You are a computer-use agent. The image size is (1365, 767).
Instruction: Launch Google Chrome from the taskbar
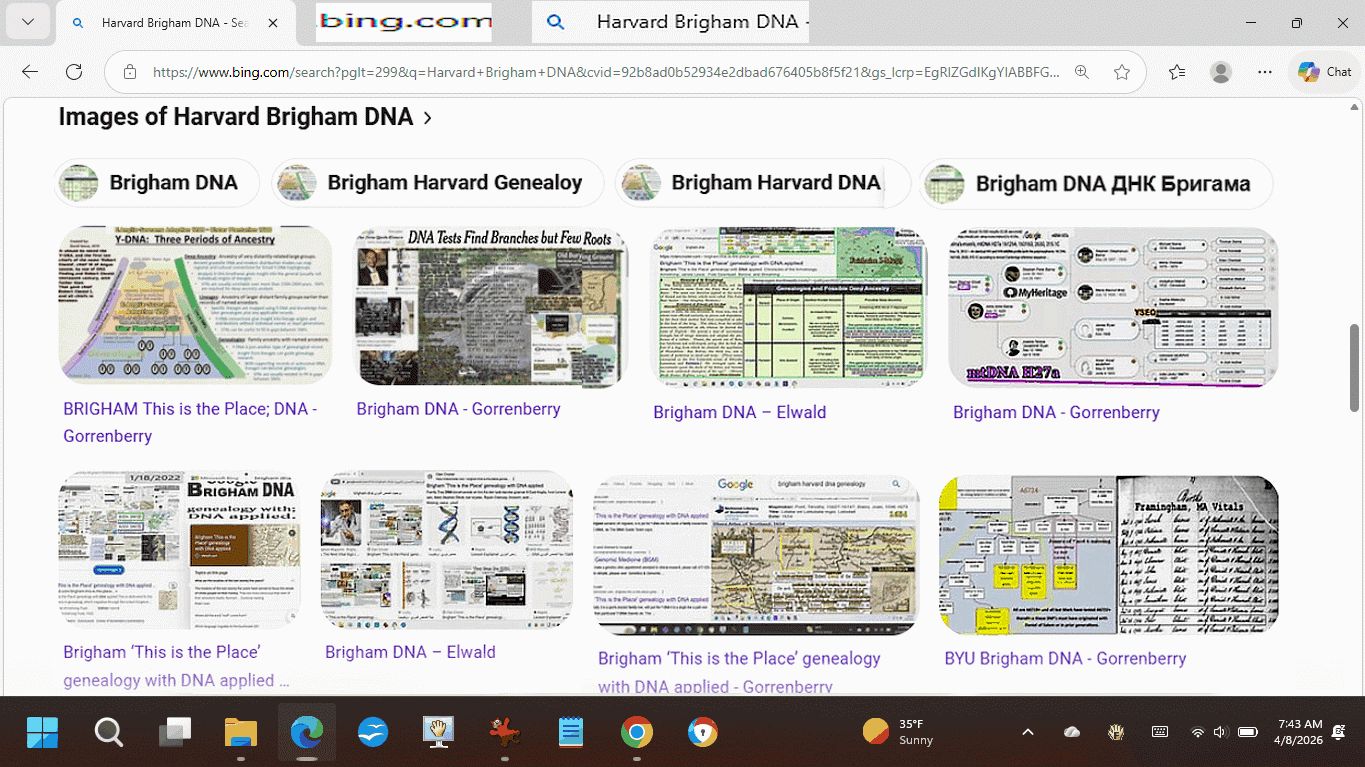[636, 733]
